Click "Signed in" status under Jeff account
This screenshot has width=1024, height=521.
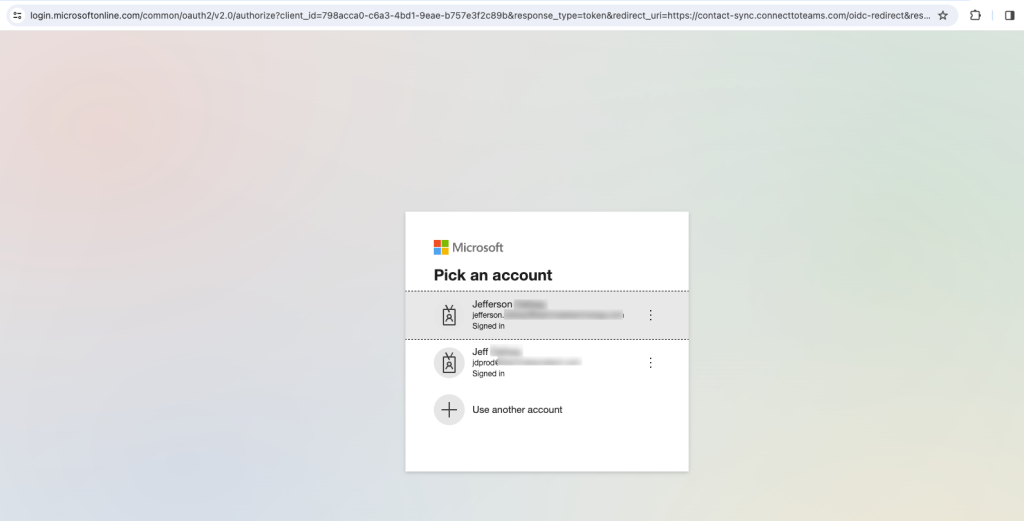488,374
